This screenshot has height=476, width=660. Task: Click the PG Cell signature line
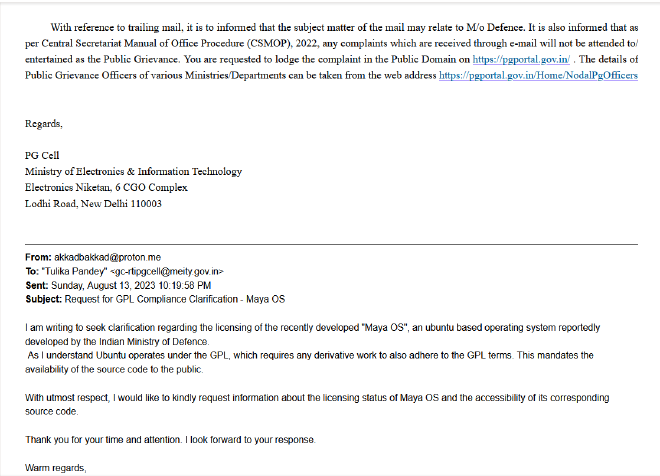coord(42,156)
